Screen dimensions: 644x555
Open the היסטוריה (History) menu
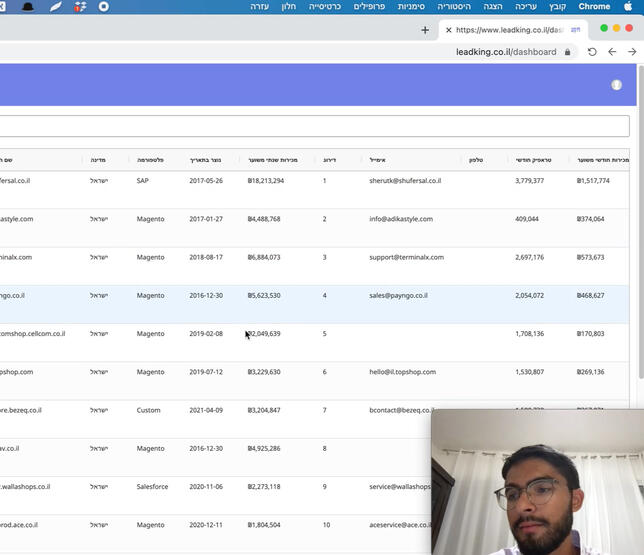454,6
